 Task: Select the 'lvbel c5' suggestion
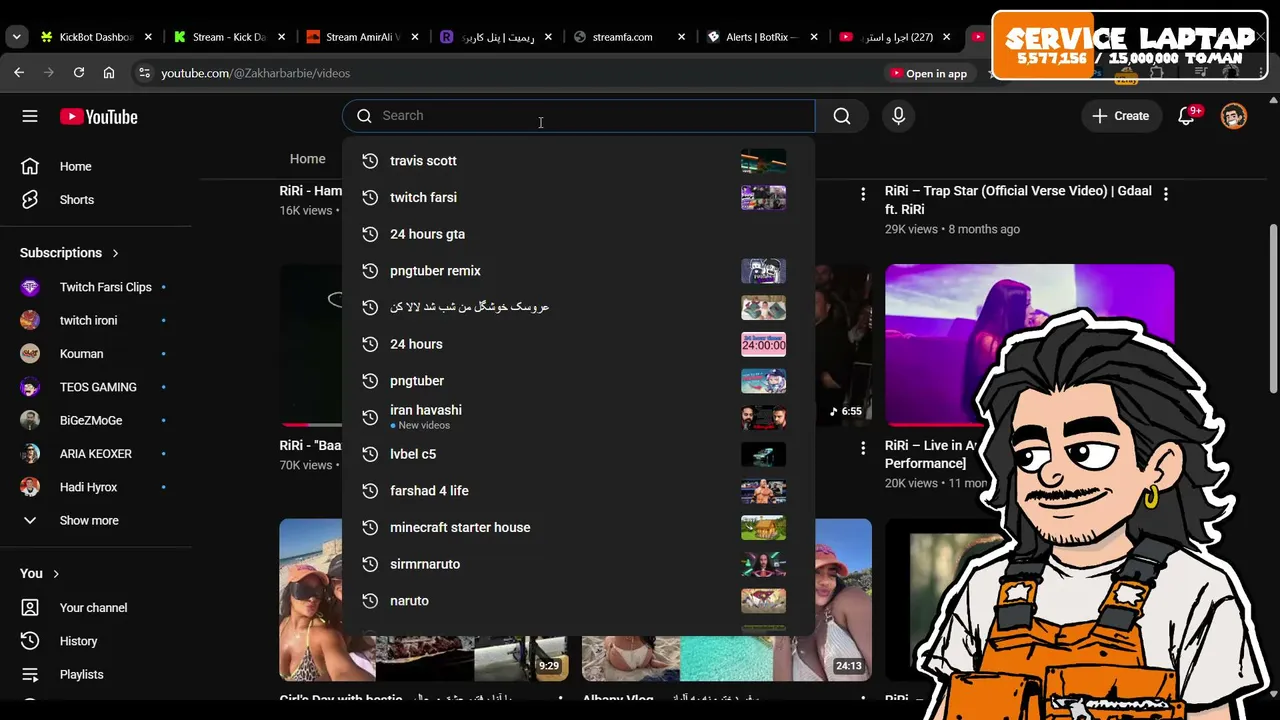coord(578,454)
